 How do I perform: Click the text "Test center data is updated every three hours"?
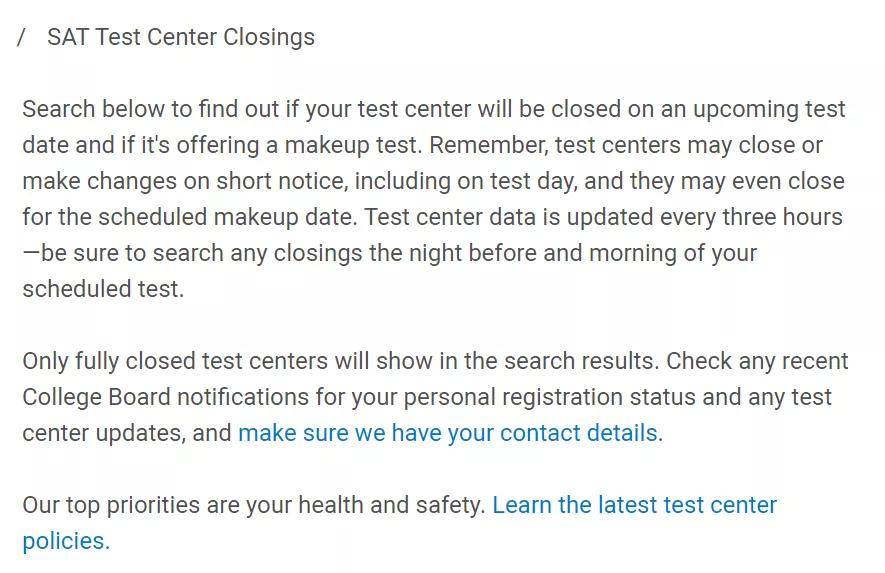tap(603, 217)
